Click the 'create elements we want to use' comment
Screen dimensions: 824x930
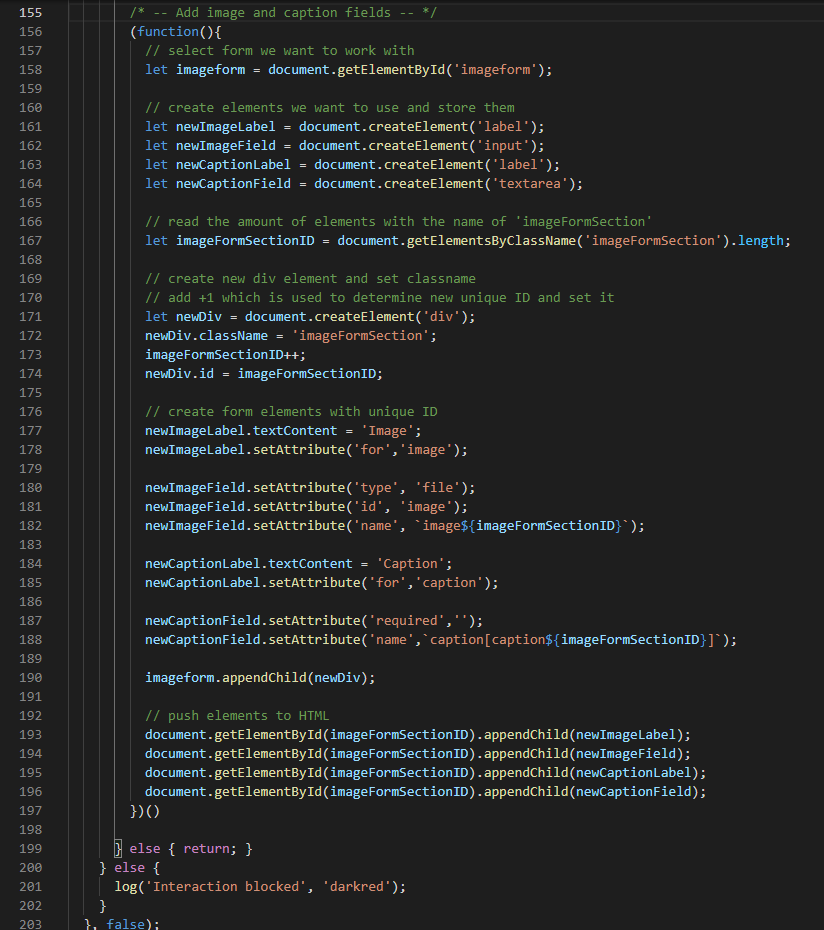tap(330, 107)
